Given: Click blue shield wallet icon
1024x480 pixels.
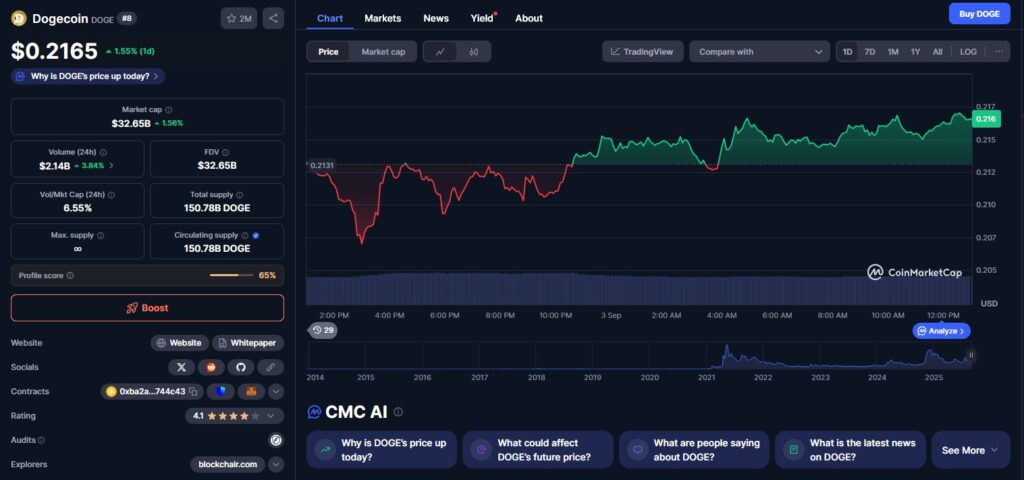Looking at the screenshot, I should 221,391.
